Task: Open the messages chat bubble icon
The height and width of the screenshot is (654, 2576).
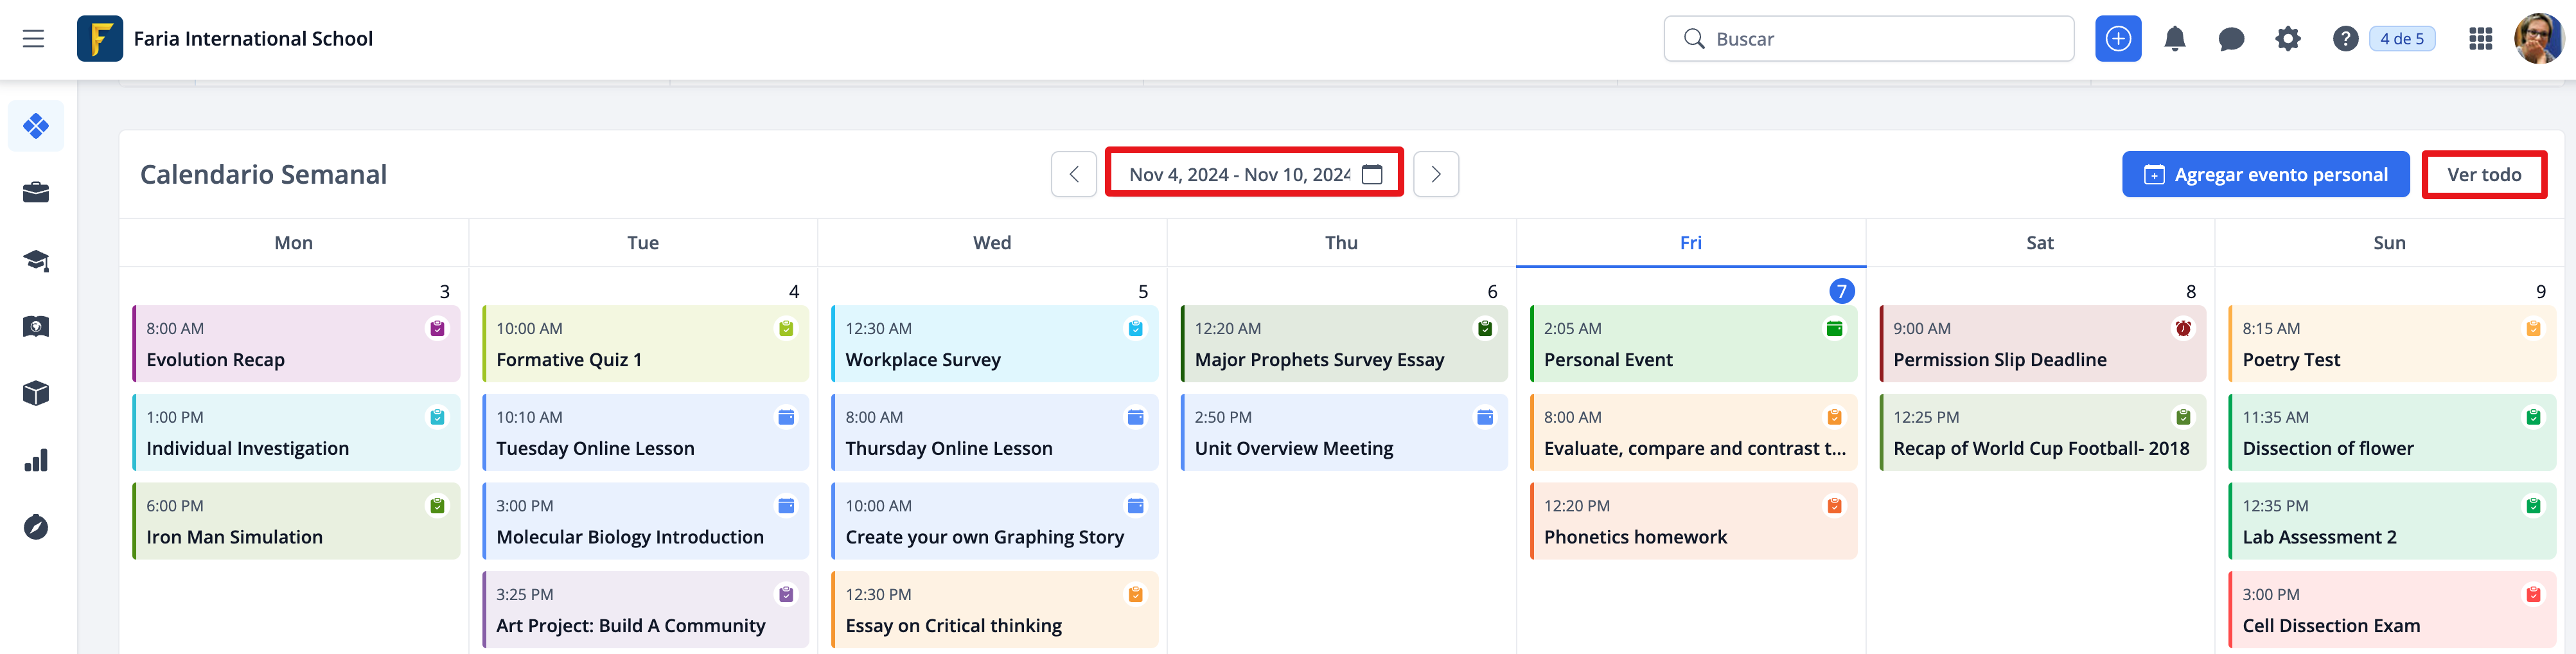Action: 2230,39
